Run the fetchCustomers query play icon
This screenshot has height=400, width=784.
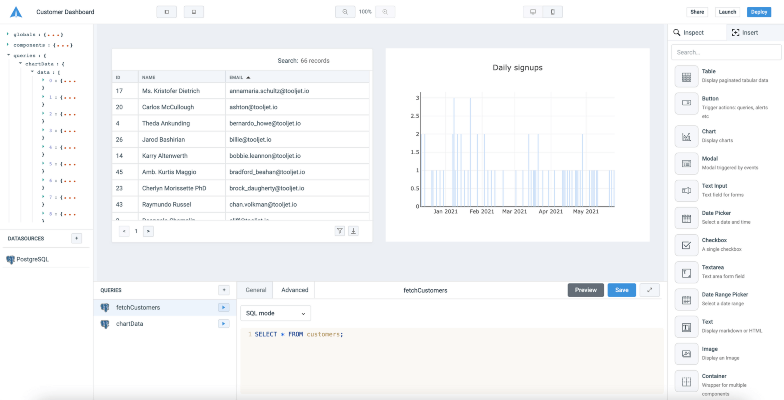(224, 308)
